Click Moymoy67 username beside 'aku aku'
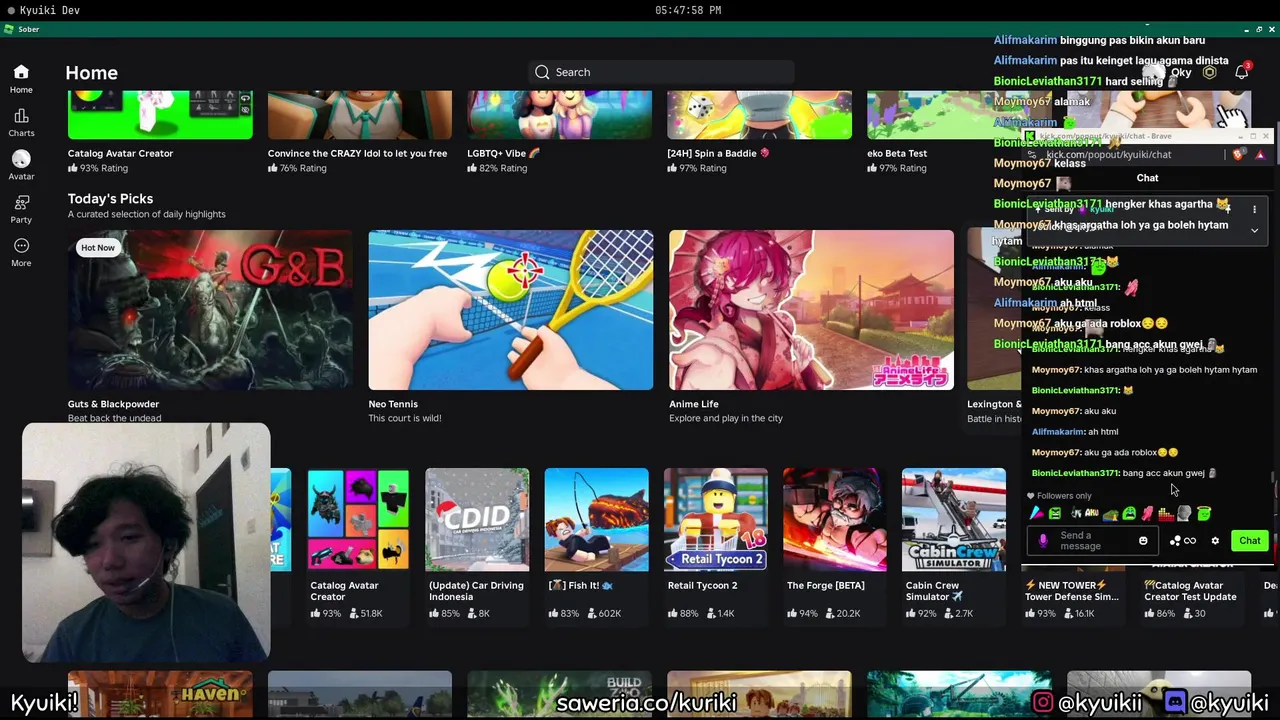The width and height of the screenshot is (1280, 720). (x=1056, y=411)
